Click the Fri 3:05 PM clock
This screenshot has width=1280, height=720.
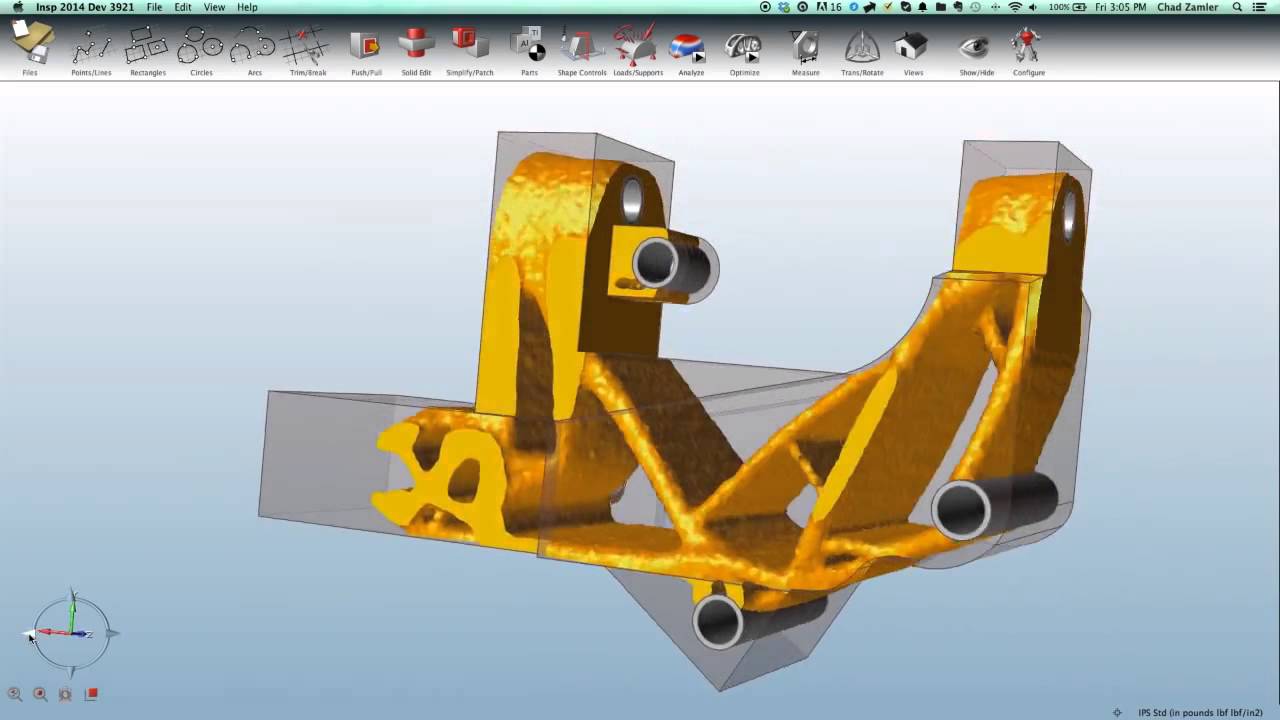[x=1121, y=7]
